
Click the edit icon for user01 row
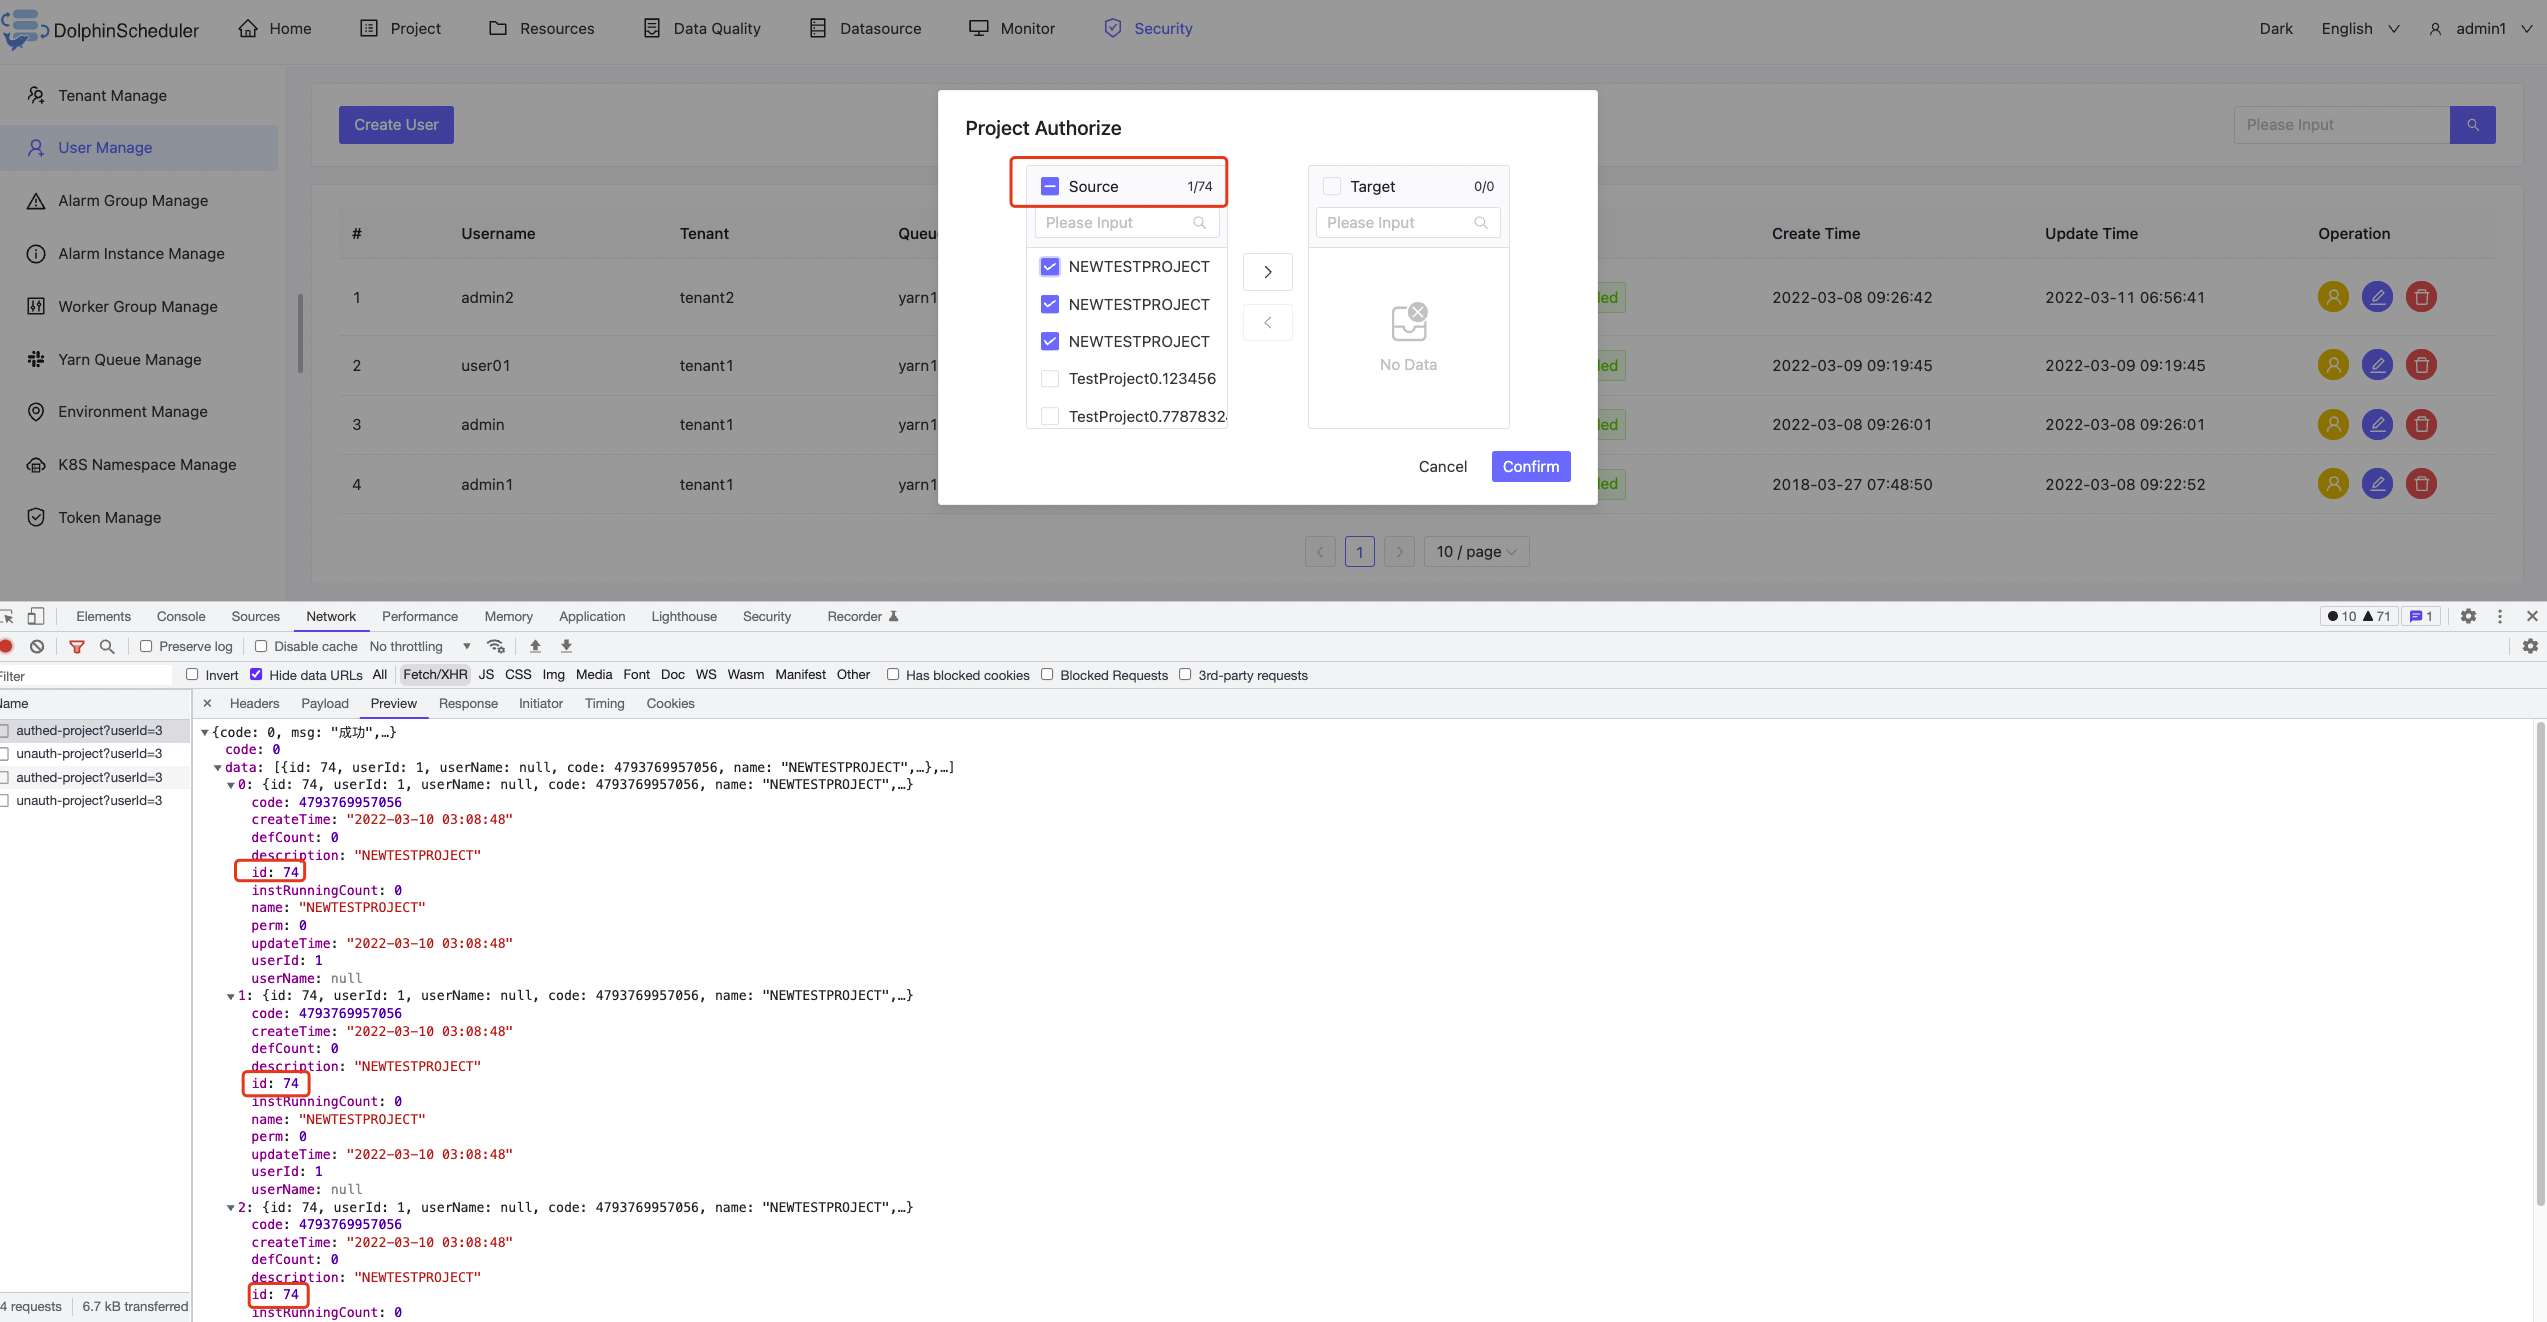click(2377, 365)
